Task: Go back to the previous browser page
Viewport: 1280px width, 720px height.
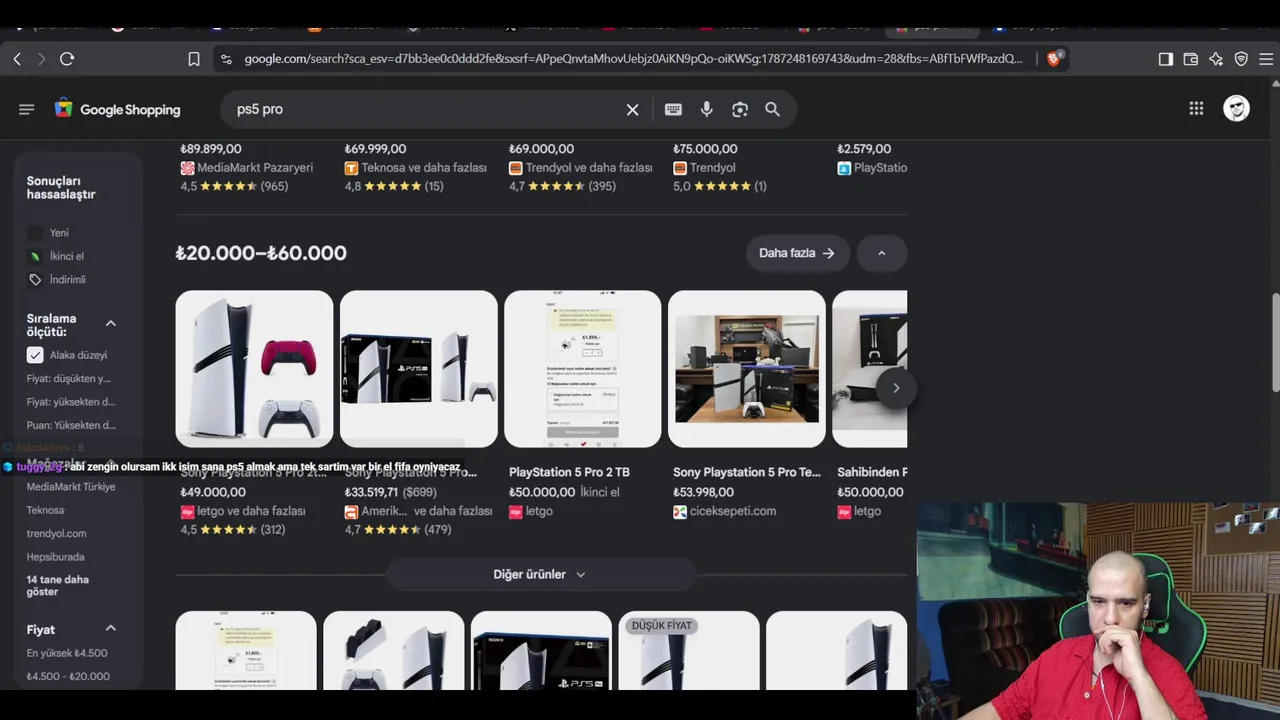Action: tap(17, 59)
